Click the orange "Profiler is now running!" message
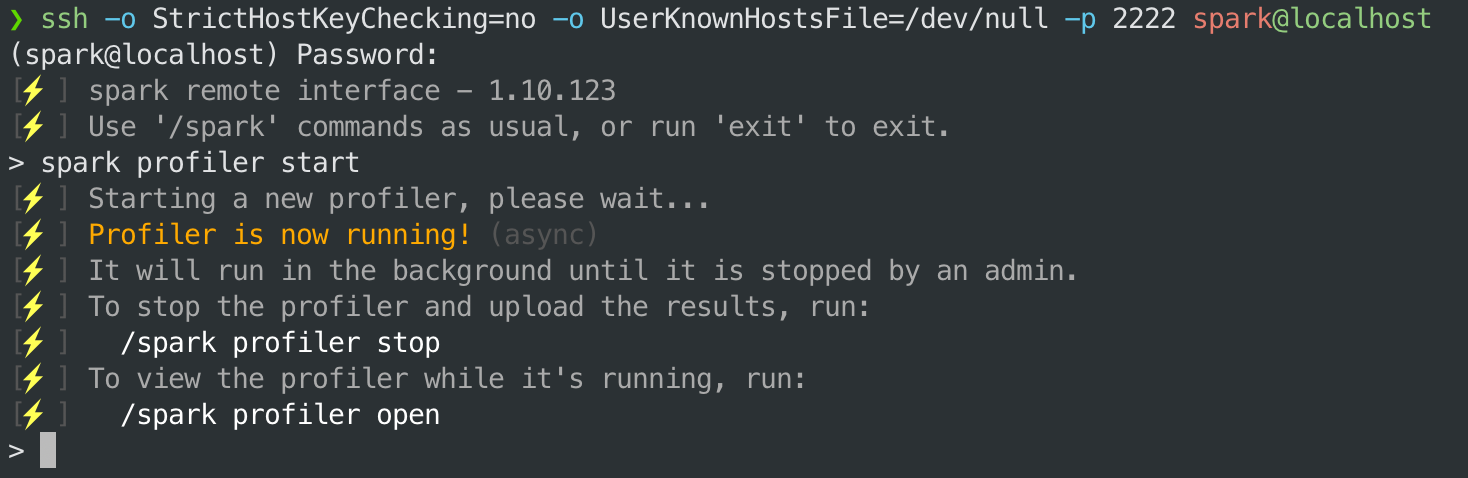Screen dimensions: 1468x478 279,235
